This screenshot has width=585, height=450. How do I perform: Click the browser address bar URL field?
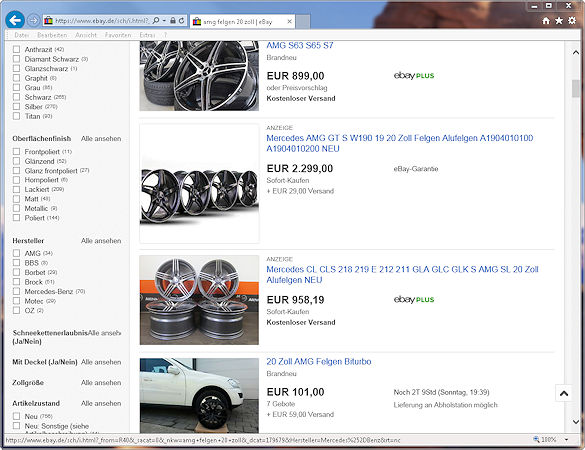[x=101, y=21]
